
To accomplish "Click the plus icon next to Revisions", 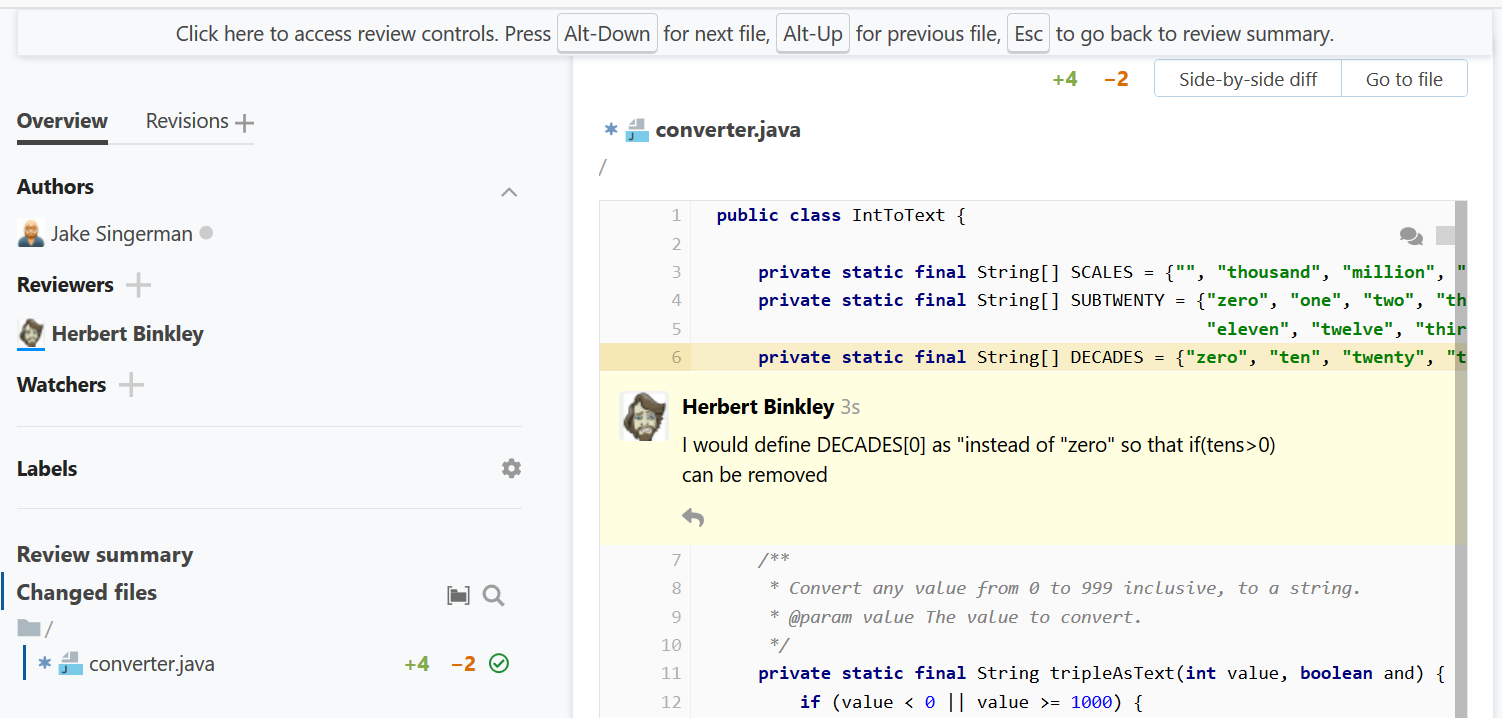I will point(244,123).
